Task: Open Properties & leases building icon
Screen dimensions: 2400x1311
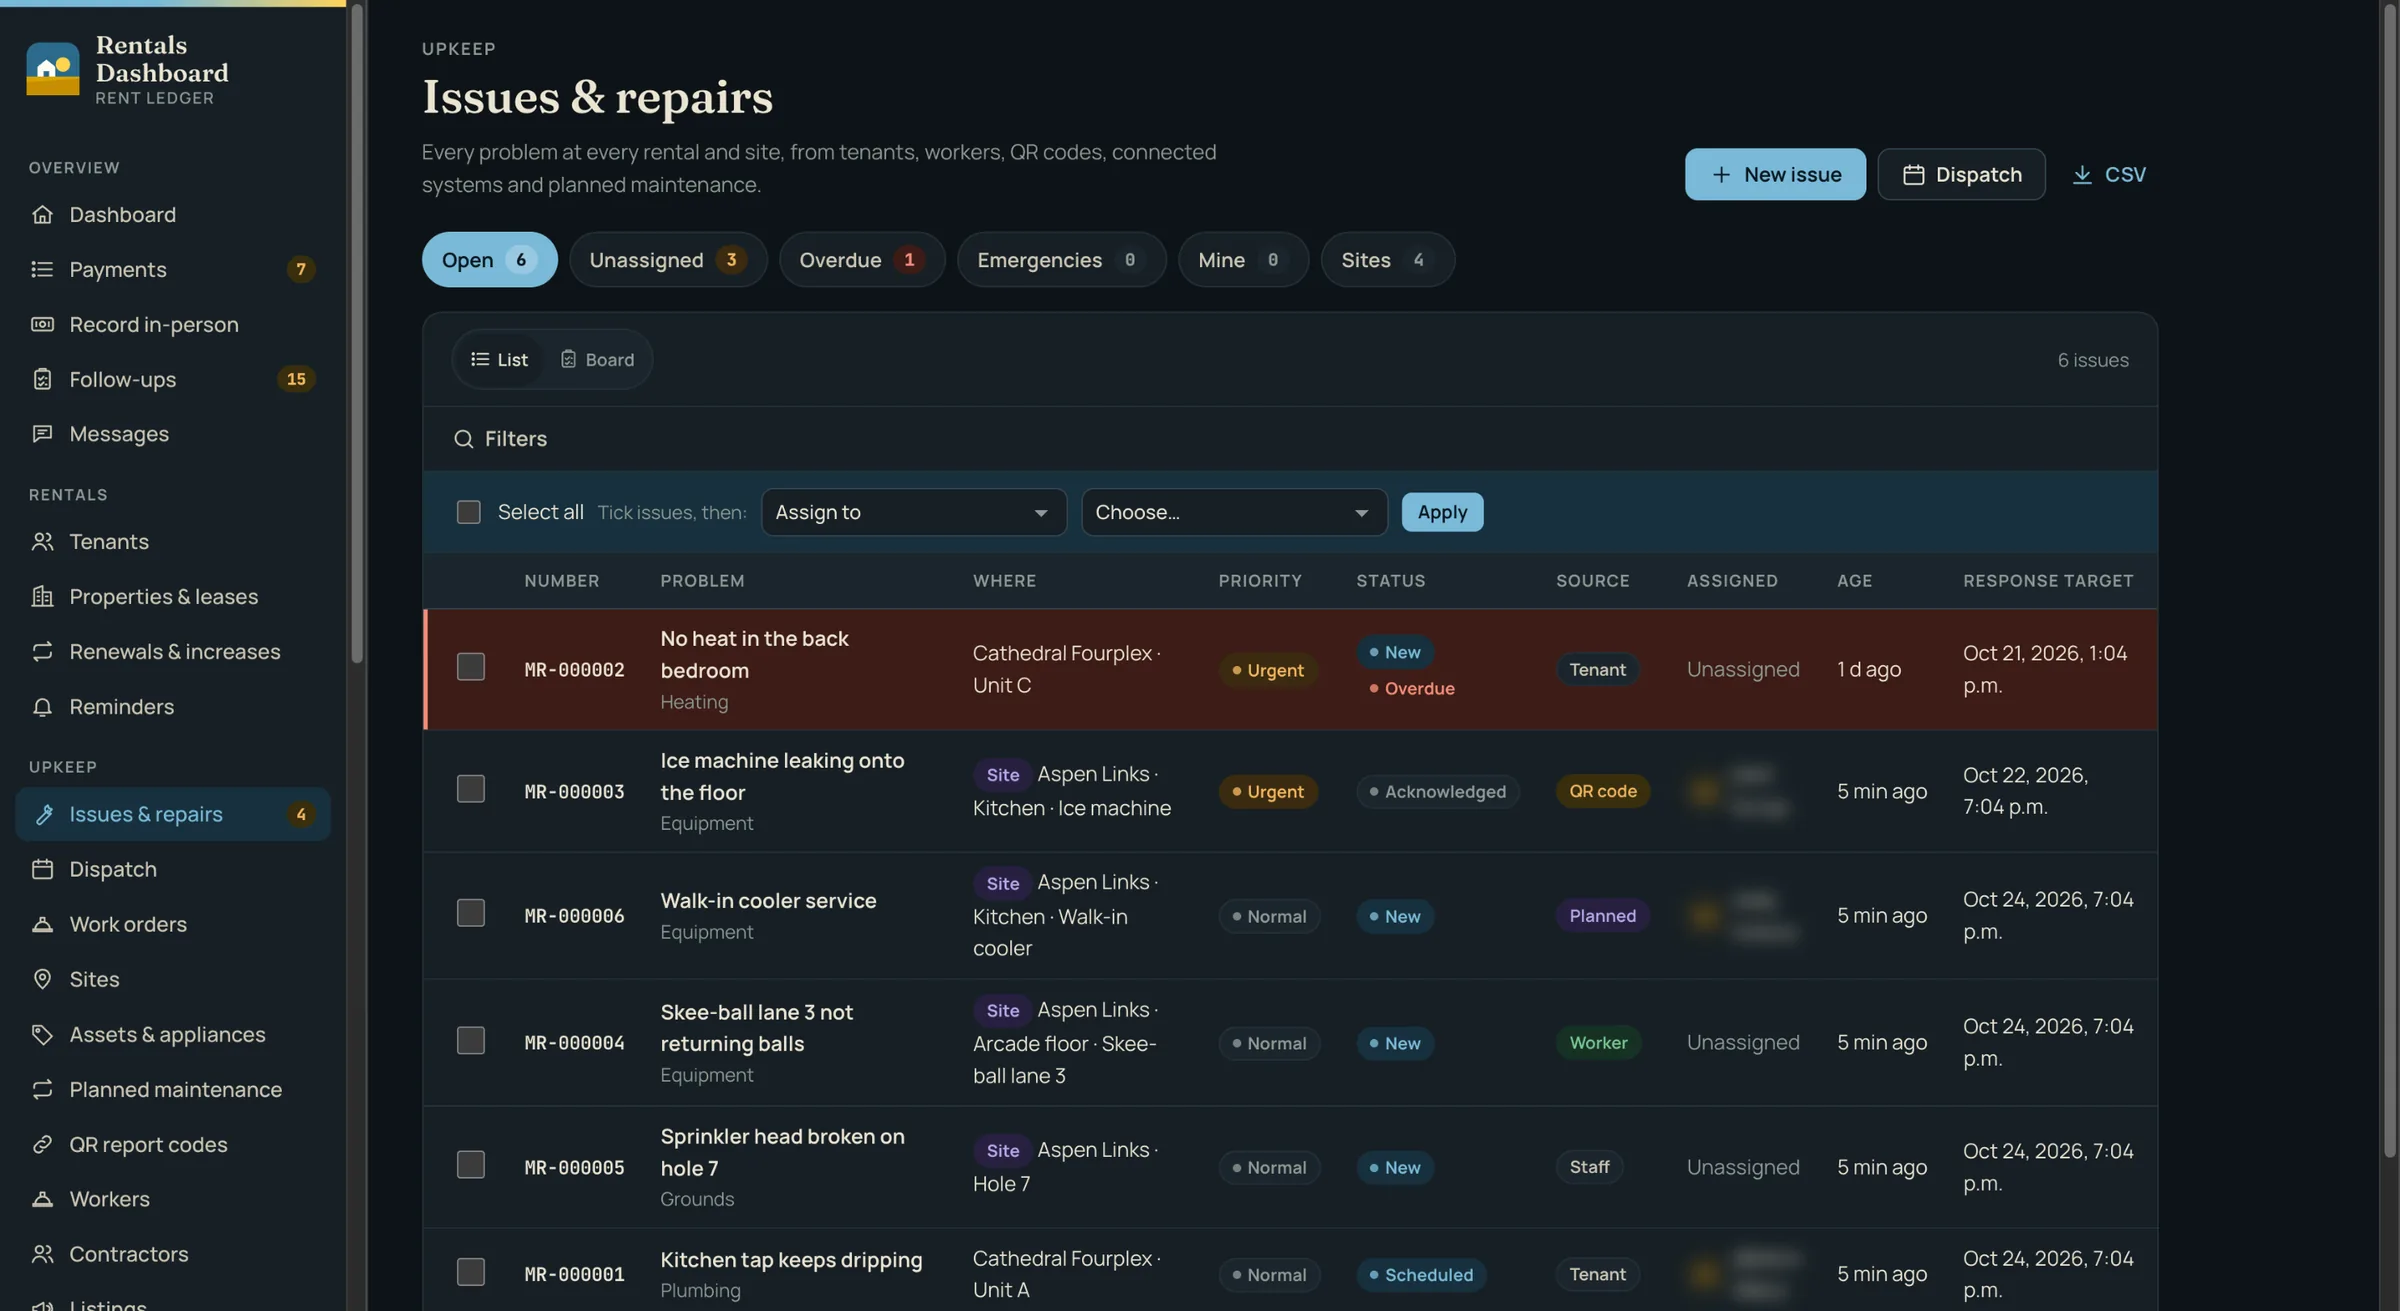Action: point(42,596)
